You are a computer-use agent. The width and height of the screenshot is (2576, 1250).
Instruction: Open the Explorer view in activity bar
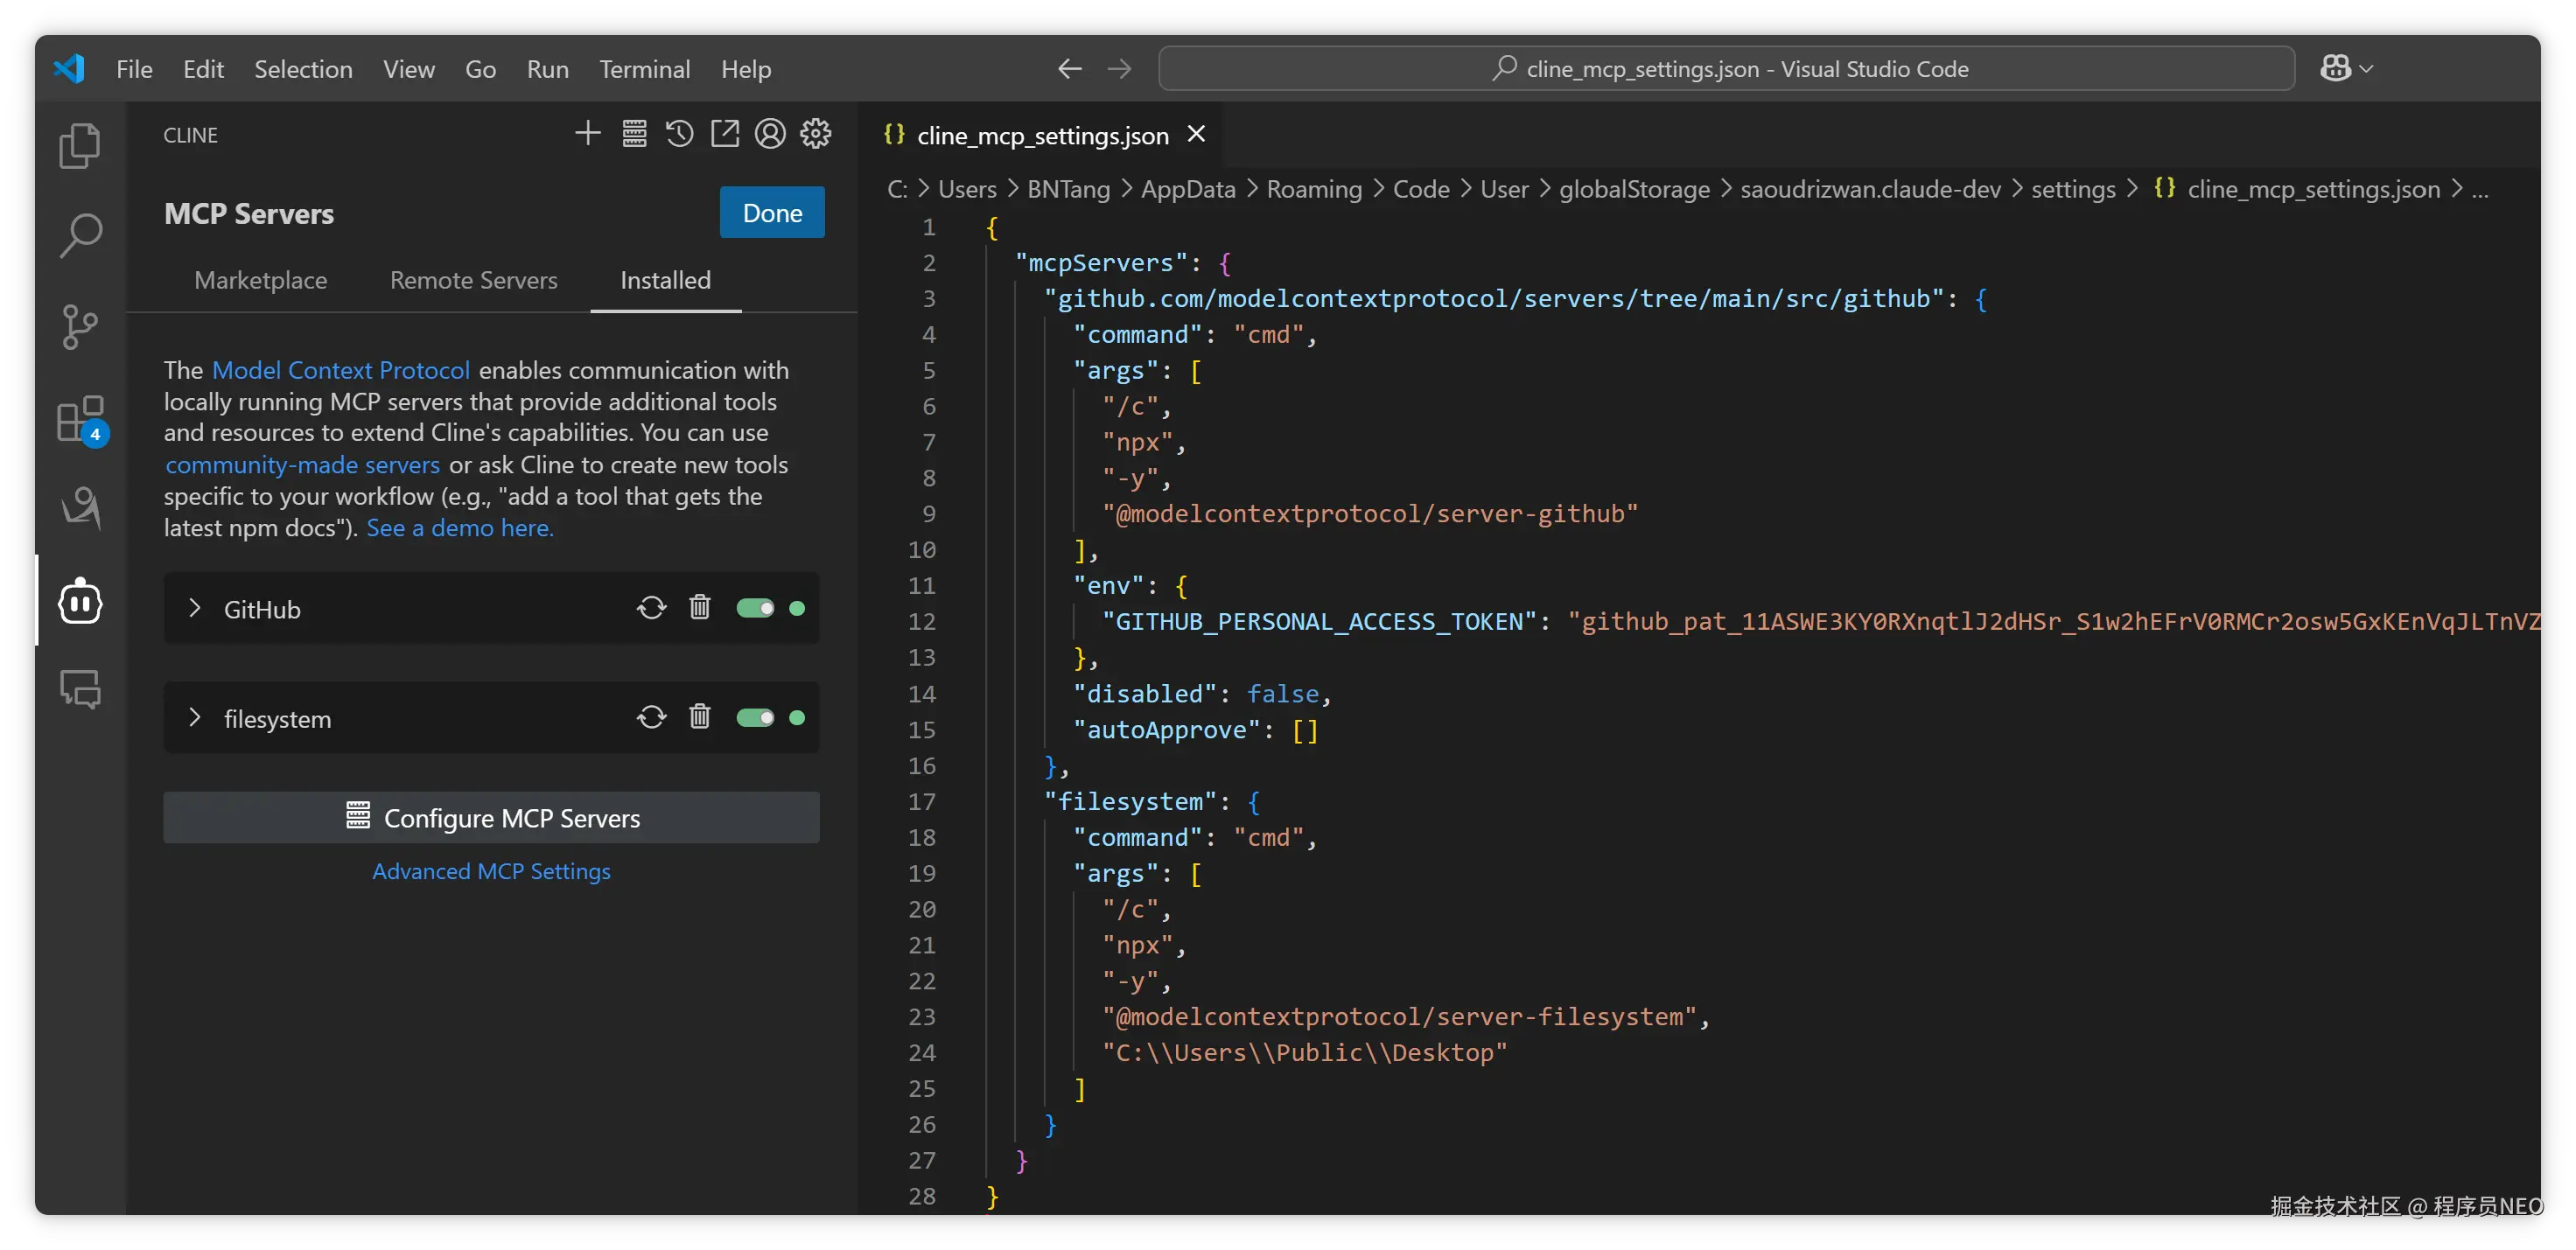pyautogui.click(x=80, y=146)
